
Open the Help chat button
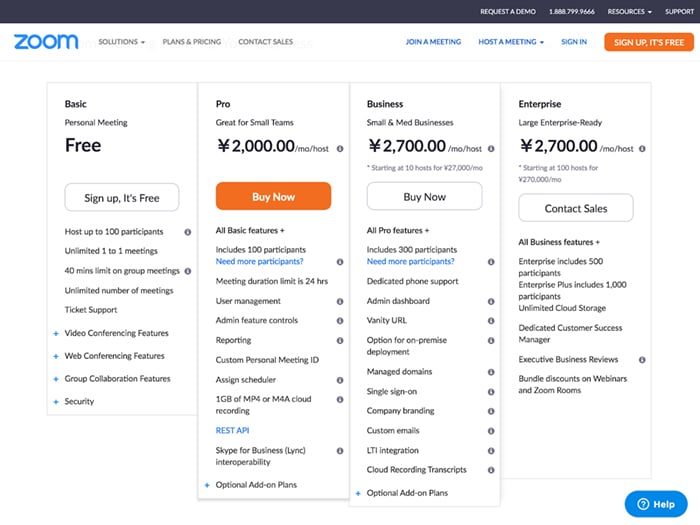(656, 504)
